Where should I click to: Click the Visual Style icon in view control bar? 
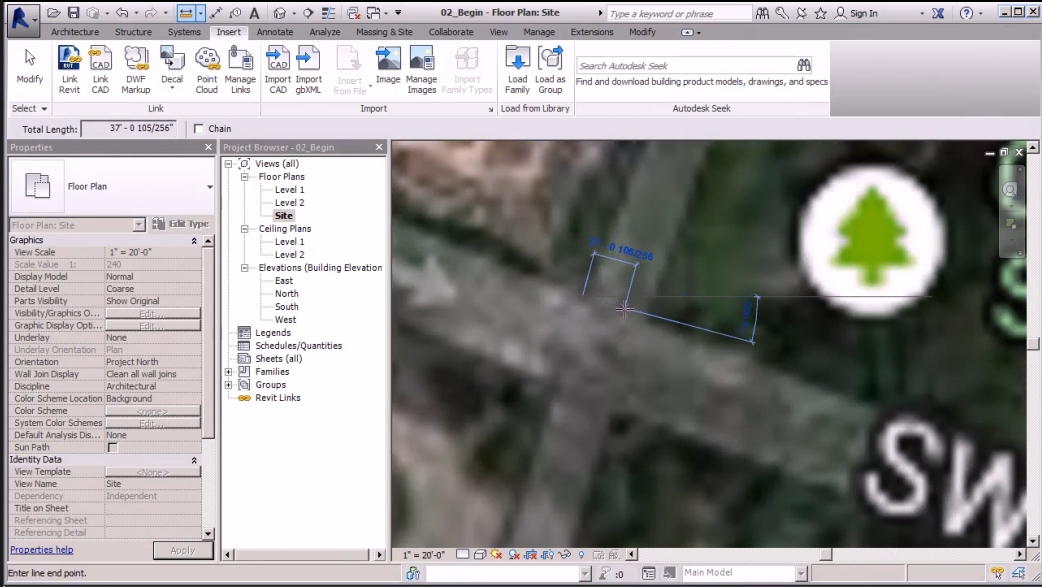click(479, 554)
